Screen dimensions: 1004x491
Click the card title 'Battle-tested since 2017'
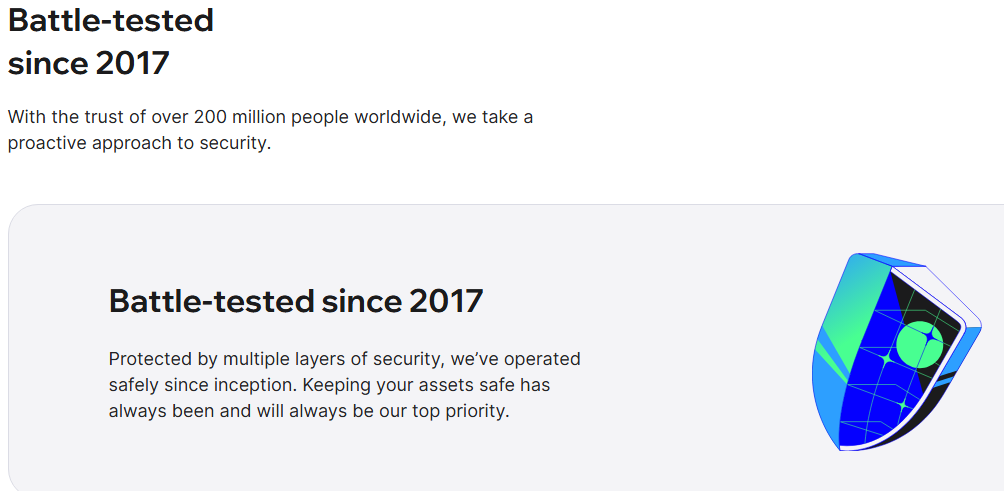pyautogui.click(x=295, y=301)
